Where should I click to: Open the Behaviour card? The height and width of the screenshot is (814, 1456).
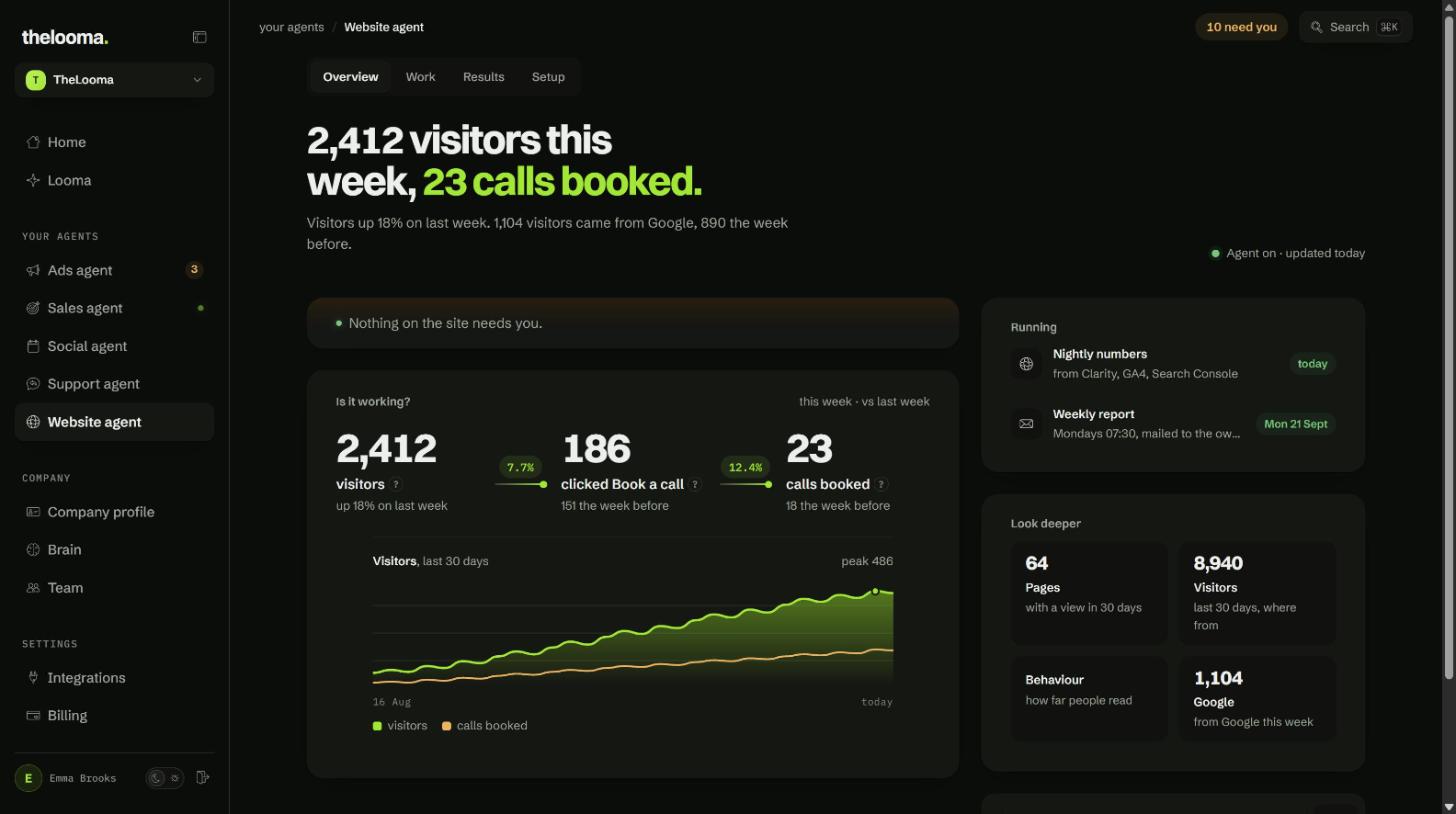[1089, 699]
